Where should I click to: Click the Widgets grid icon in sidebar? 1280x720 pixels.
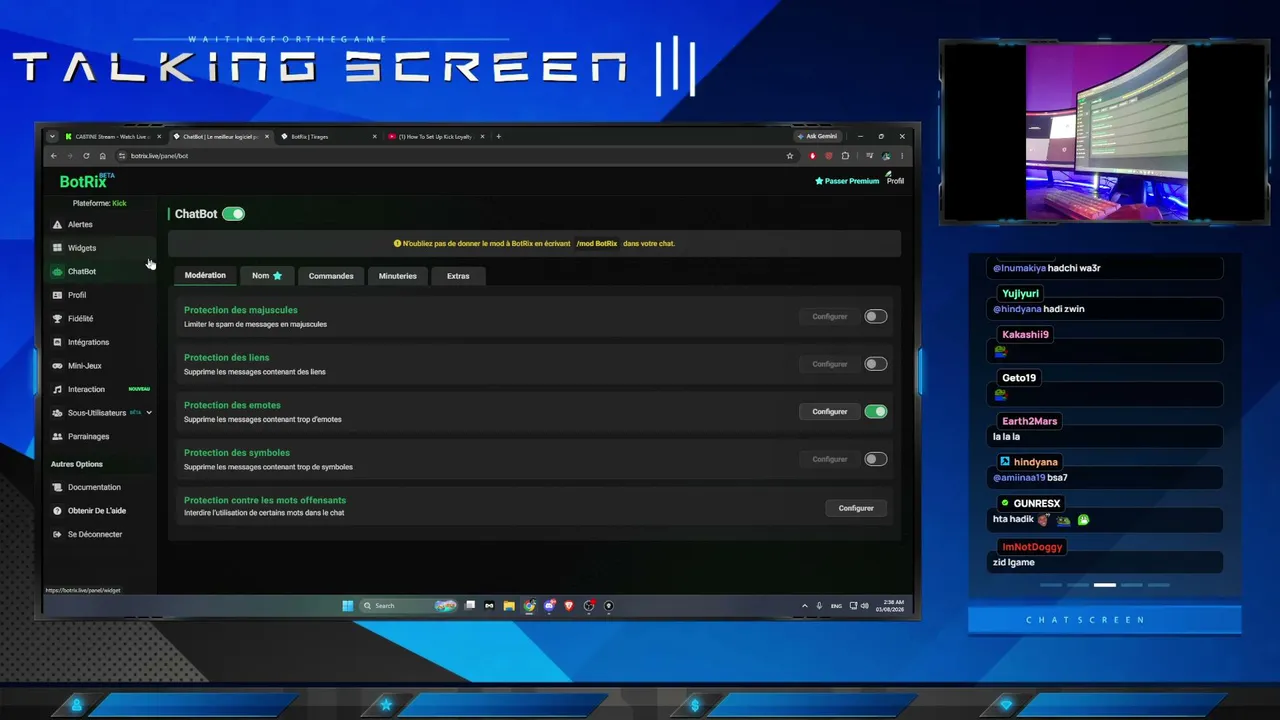[57, 248]
